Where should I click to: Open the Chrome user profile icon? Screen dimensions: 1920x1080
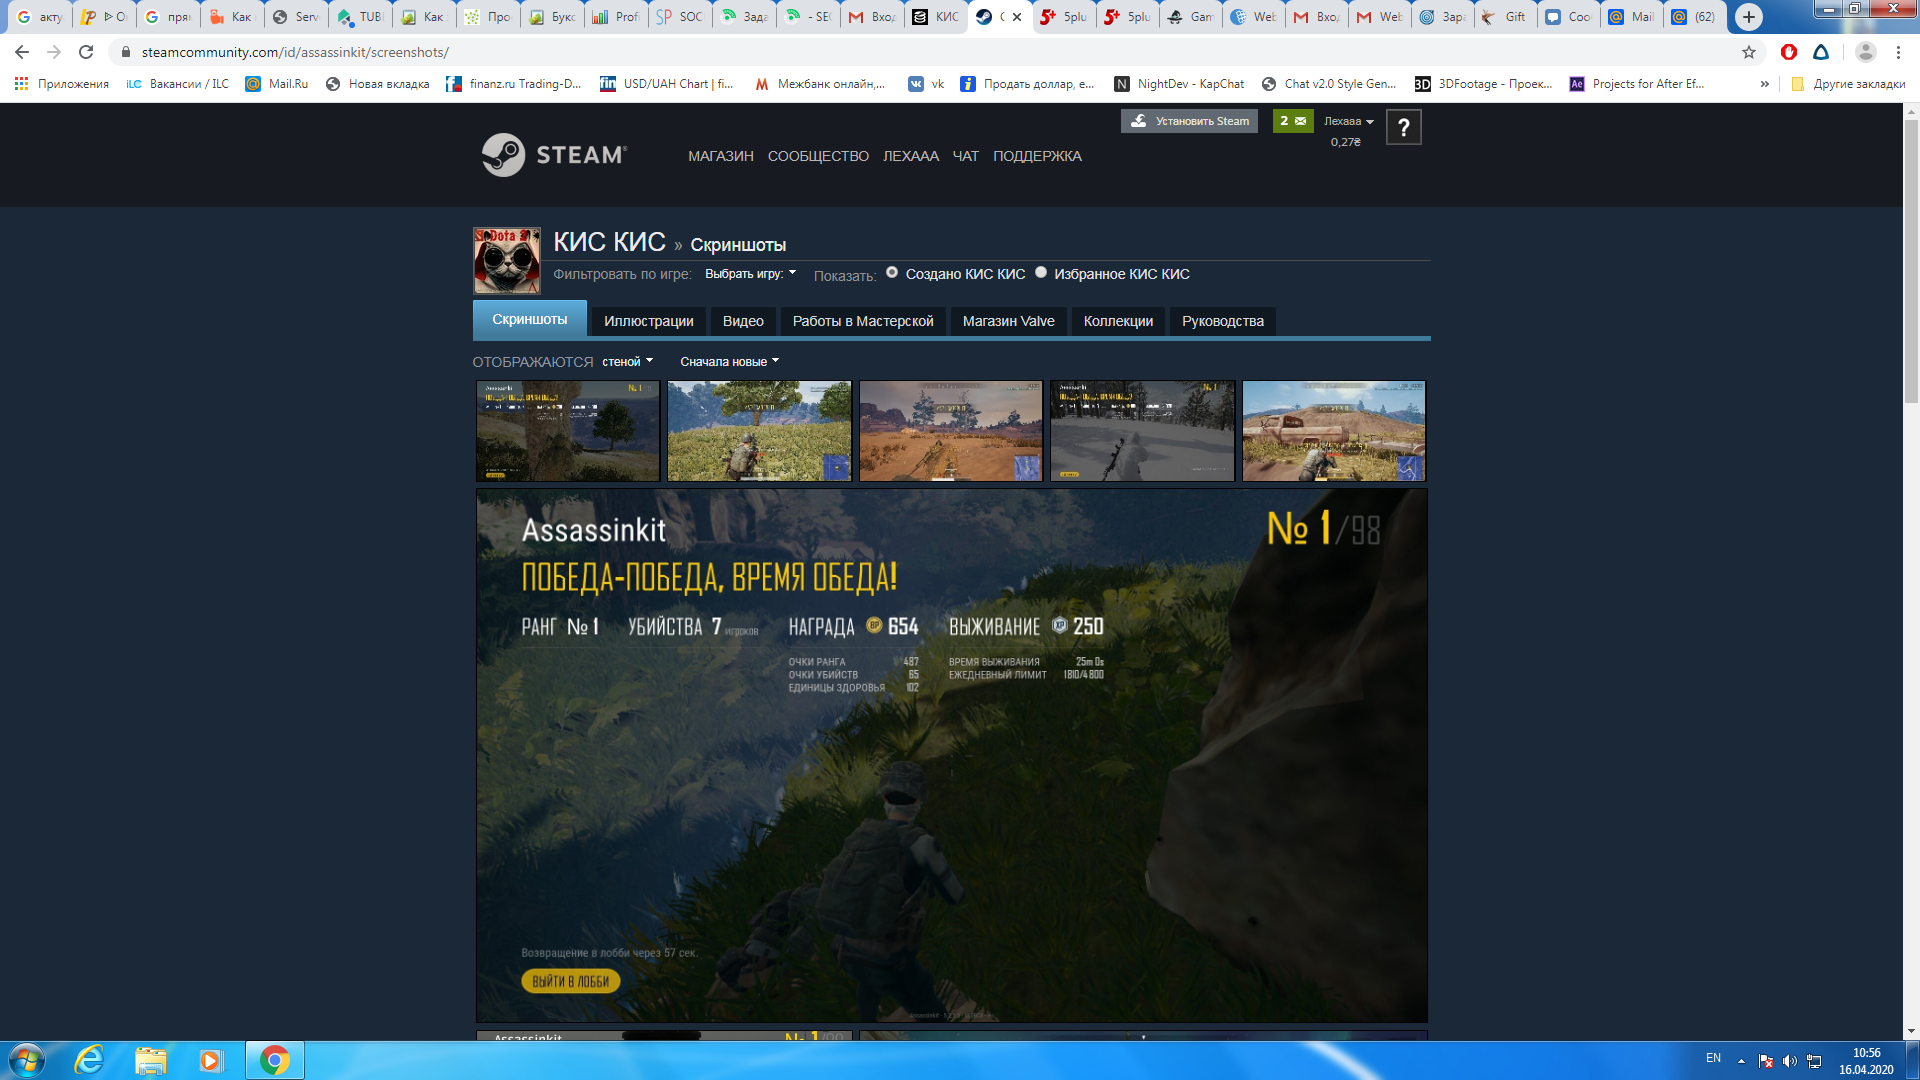(1865, 52)
